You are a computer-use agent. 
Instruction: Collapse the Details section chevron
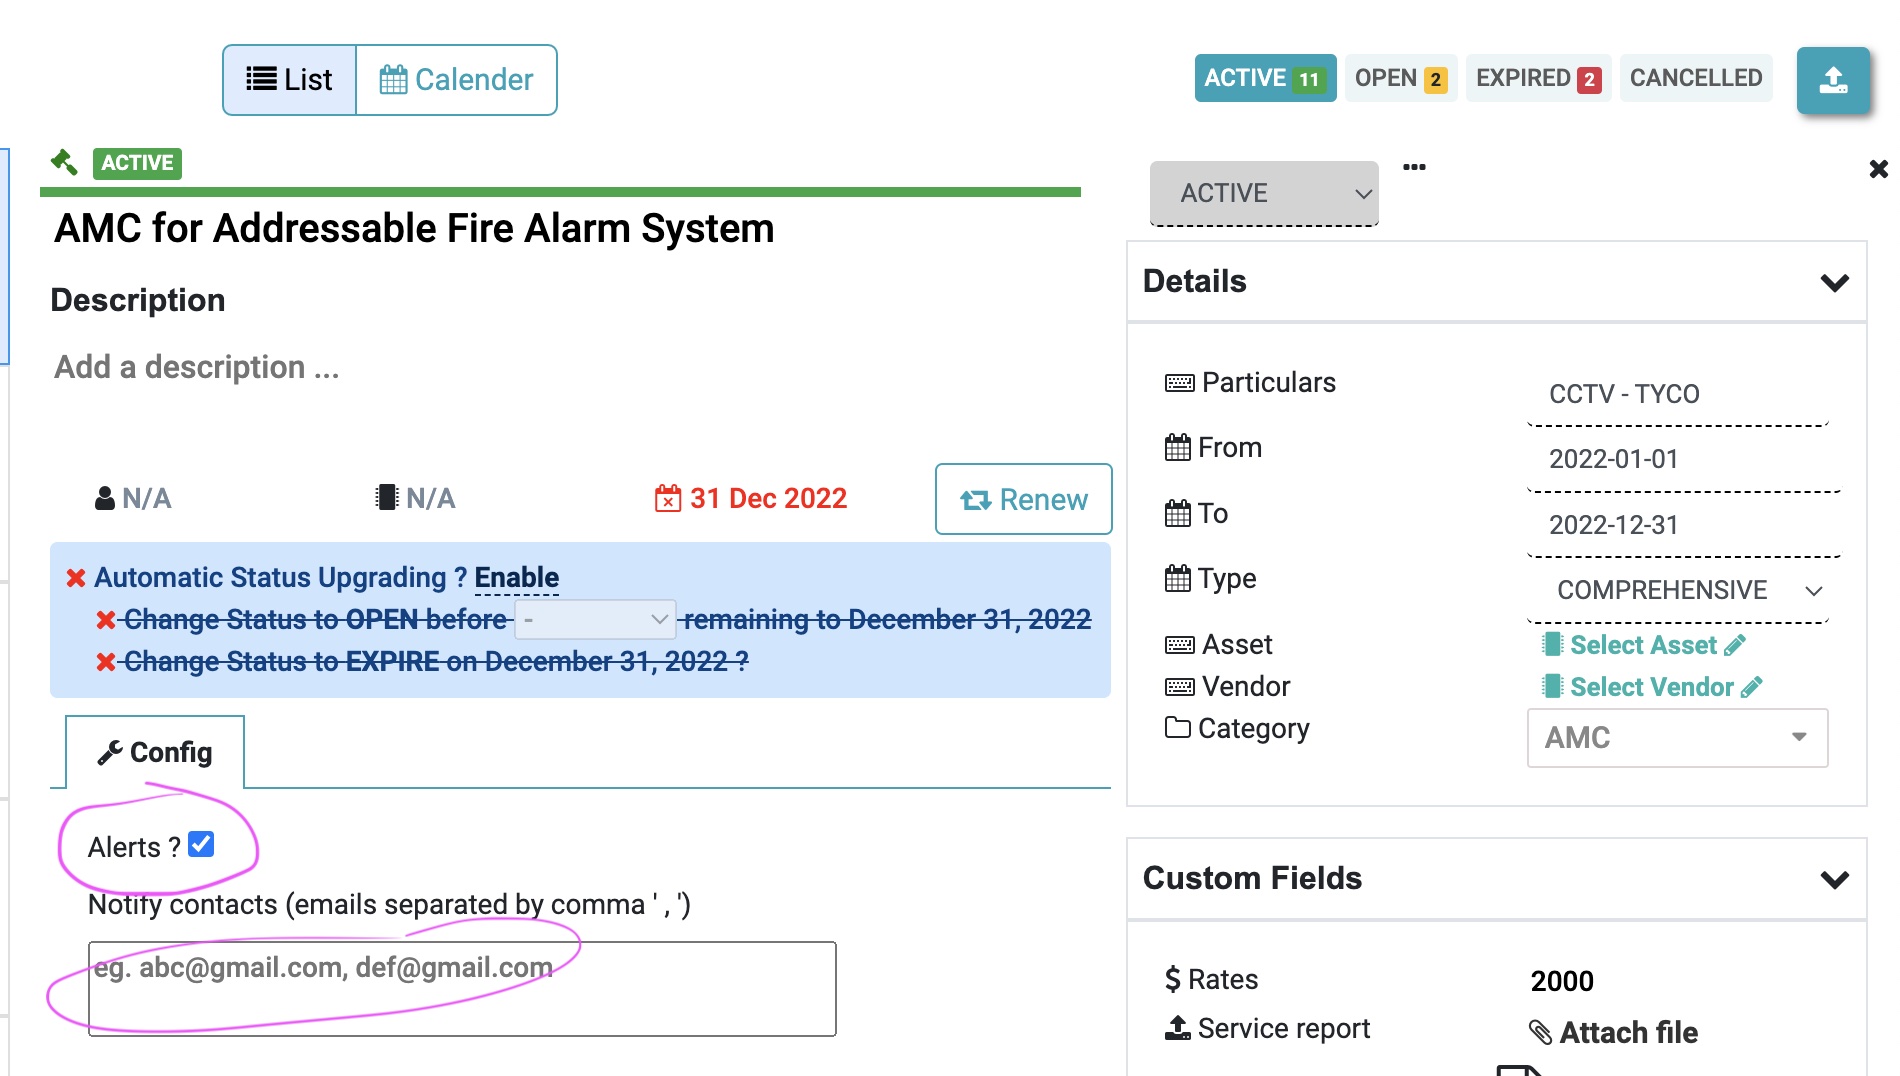[1834, 282]
